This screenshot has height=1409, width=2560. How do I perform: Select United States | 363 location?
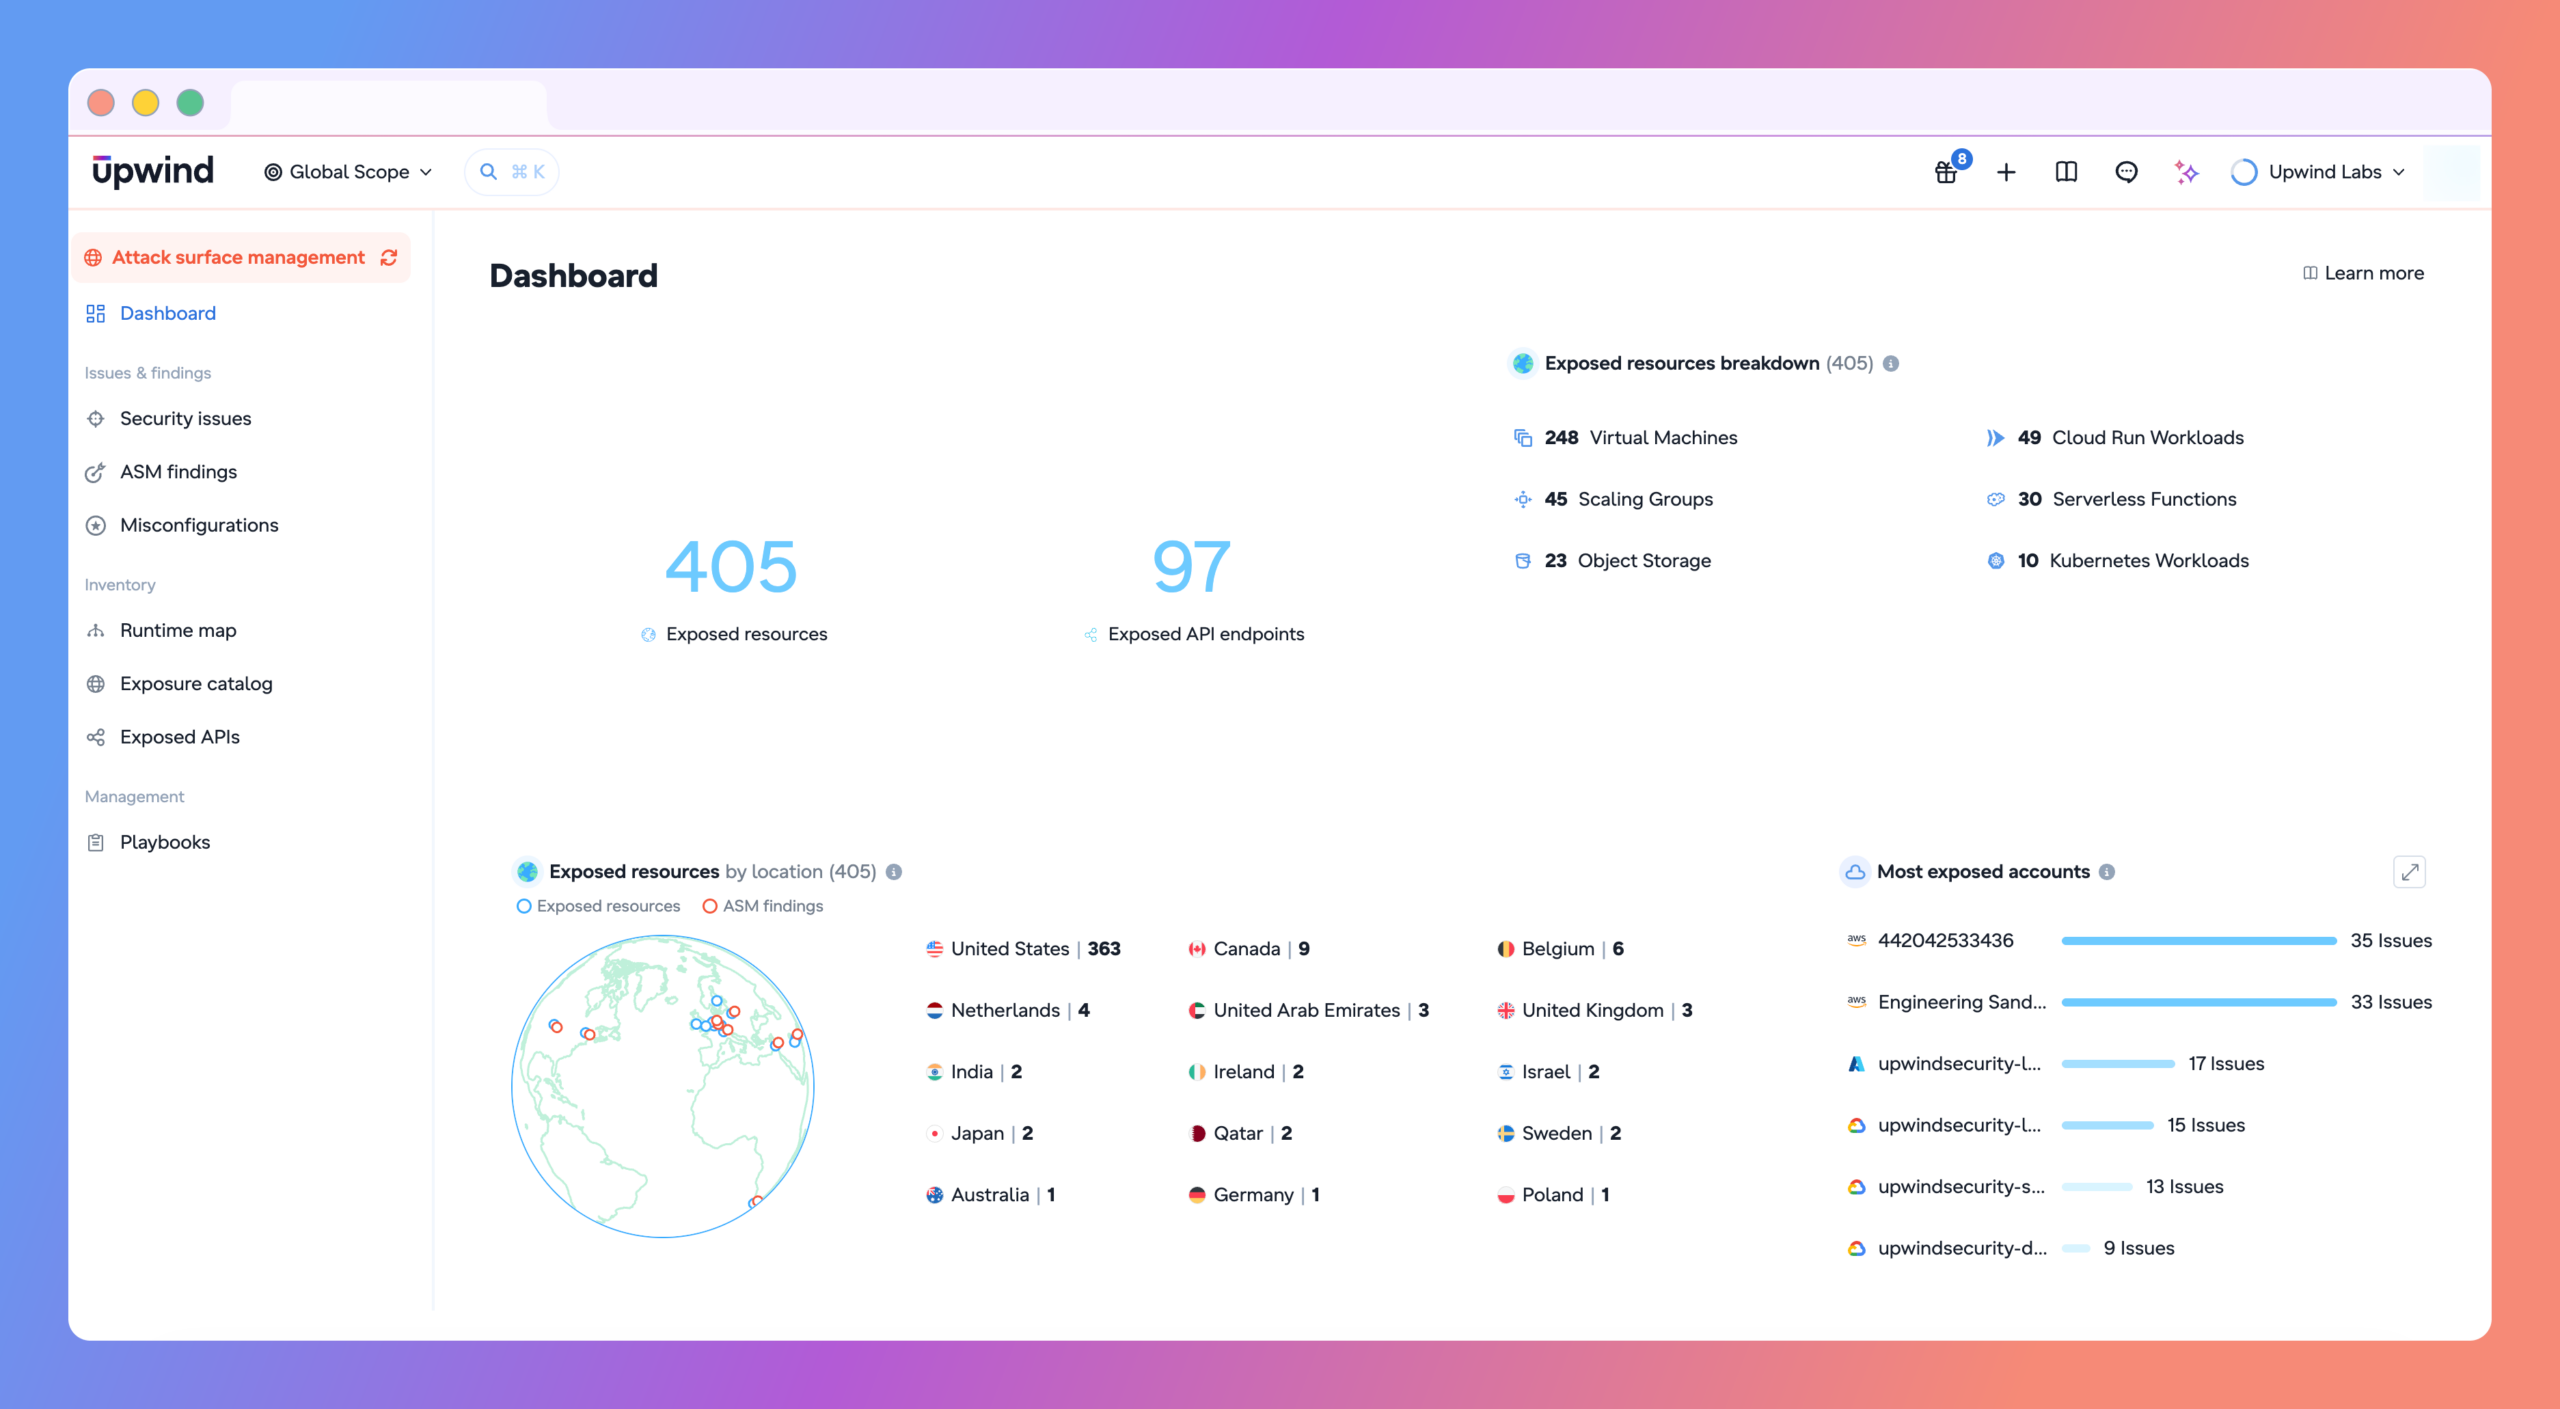tap(1024, 949)
